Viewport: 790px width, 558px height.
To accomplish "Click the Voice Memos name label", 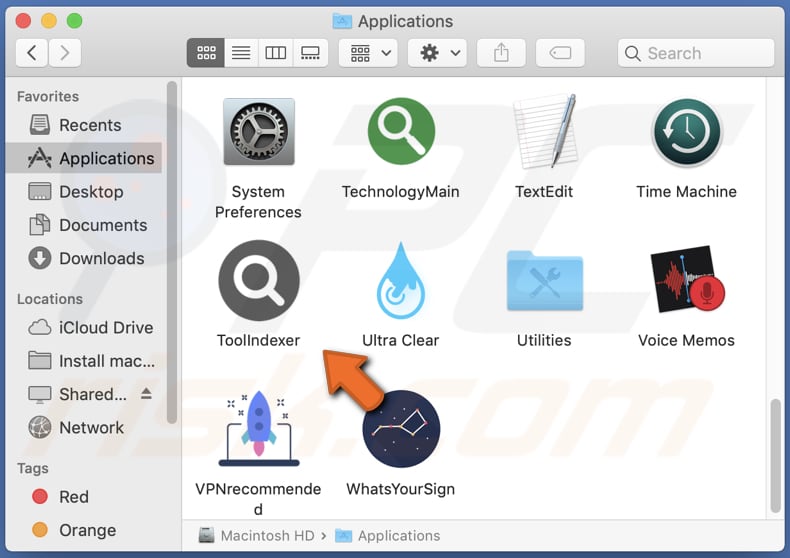I will pyautogui.click(x=686, y=340).
